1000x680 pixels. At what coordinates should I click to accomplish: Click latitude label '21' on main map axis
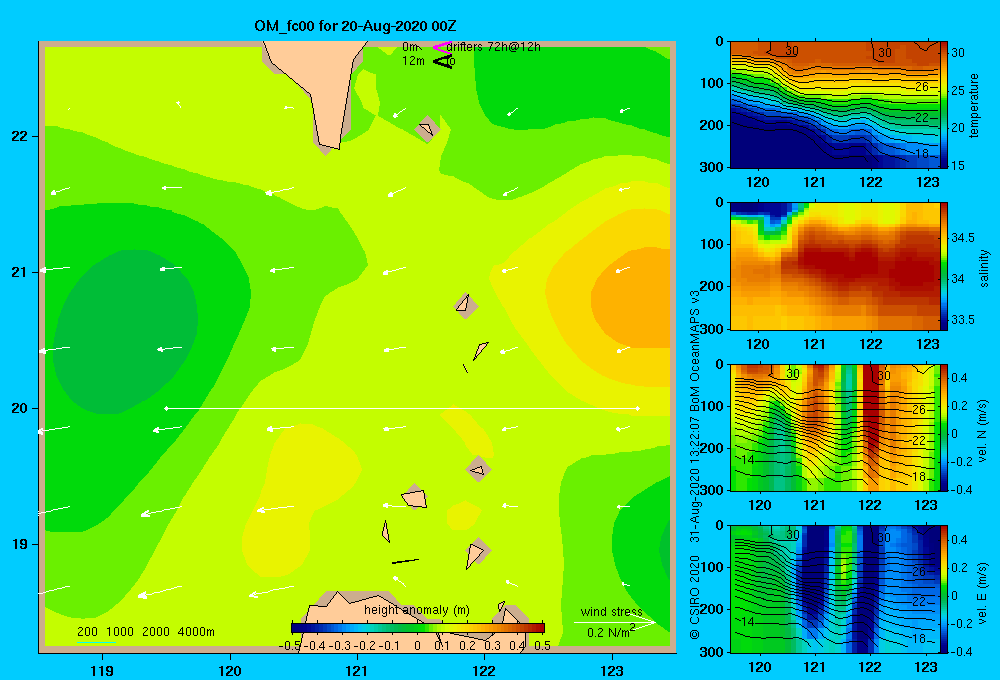[19, 272]
